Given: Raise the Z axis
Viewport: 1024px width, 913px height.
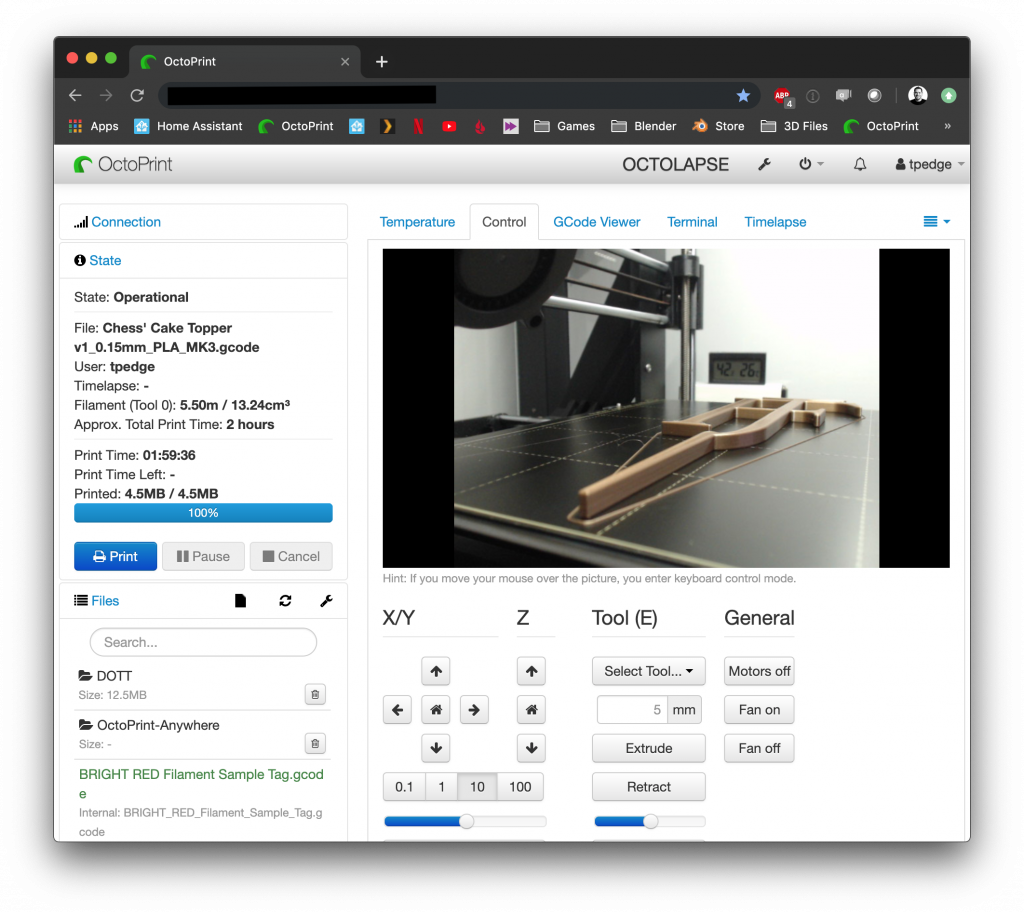Looking at the screenshot, I should coord(532,671).
